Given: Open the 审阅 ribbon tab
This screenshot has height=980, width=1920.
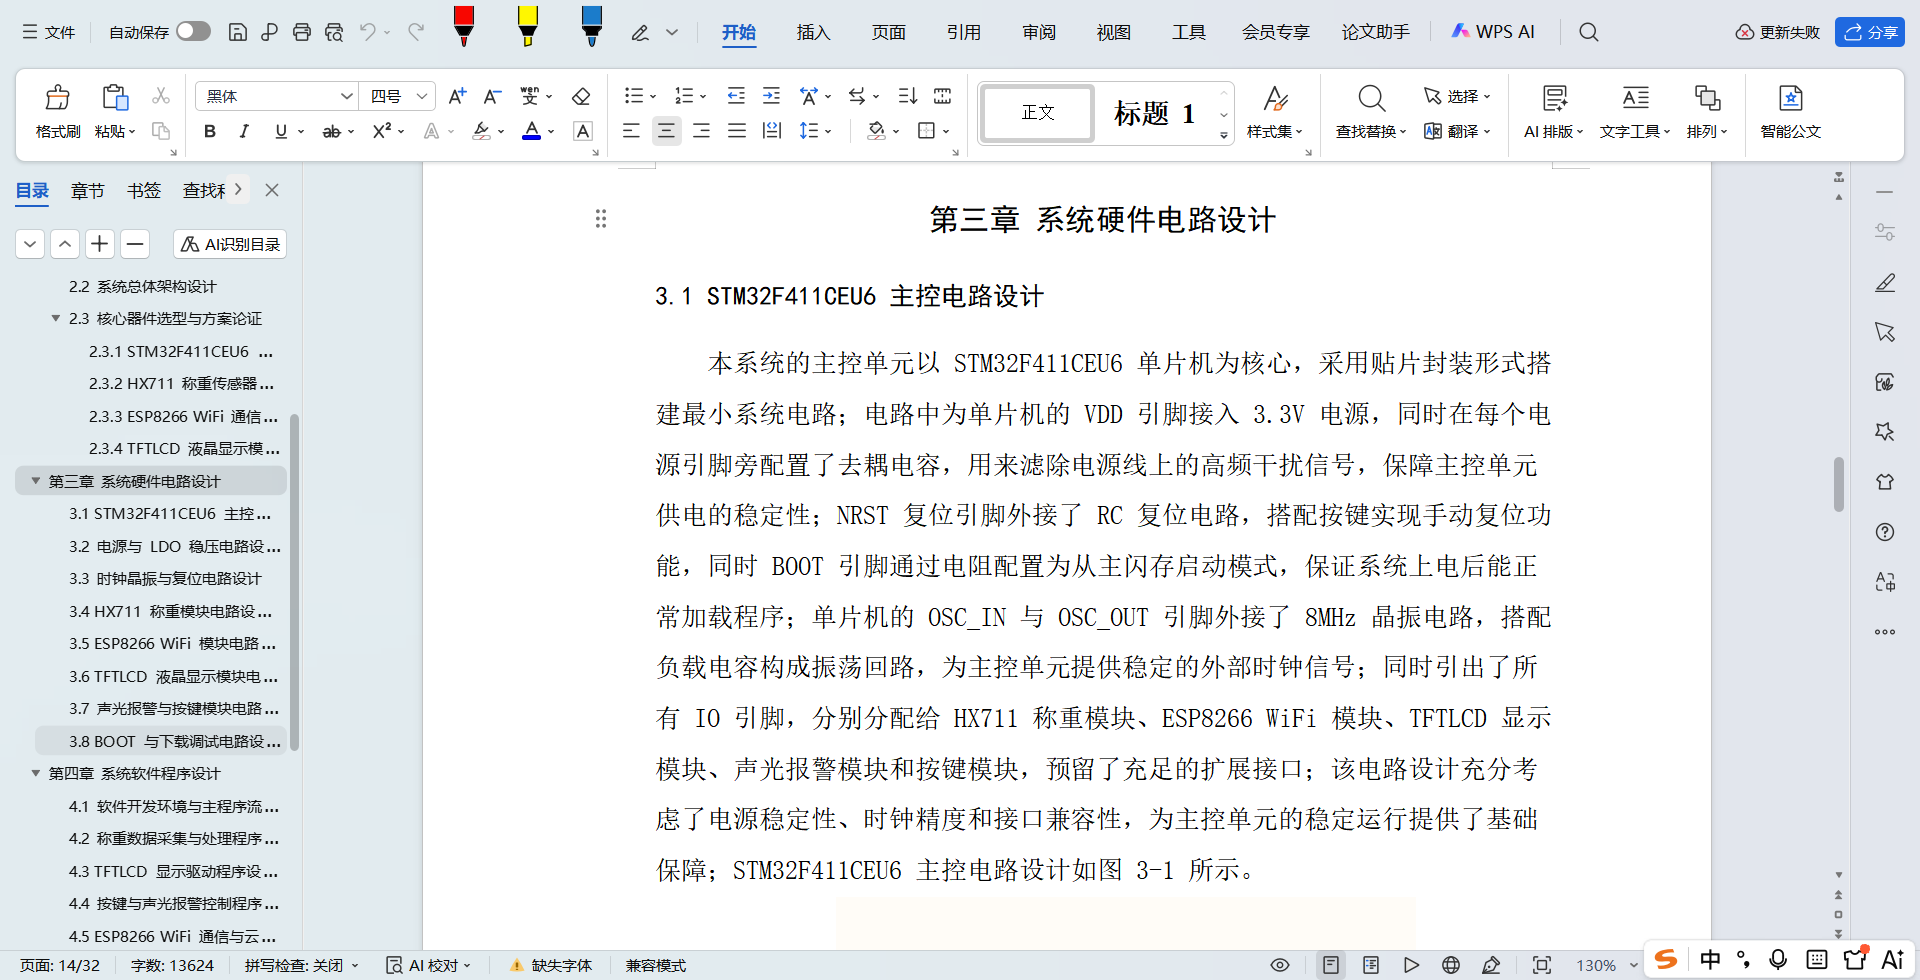Looking at the screenshot, I should coord(1038,32).
